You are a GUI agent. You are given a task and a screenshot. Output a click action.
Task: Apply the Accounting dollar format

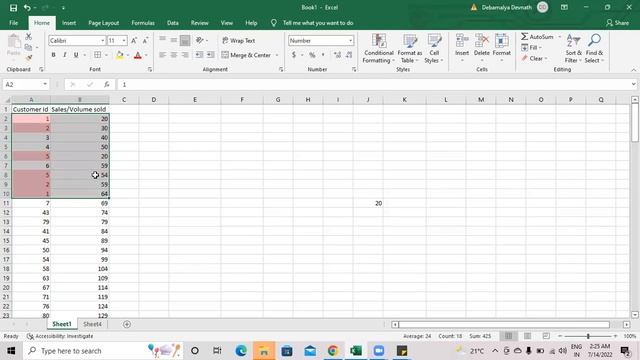294,55
